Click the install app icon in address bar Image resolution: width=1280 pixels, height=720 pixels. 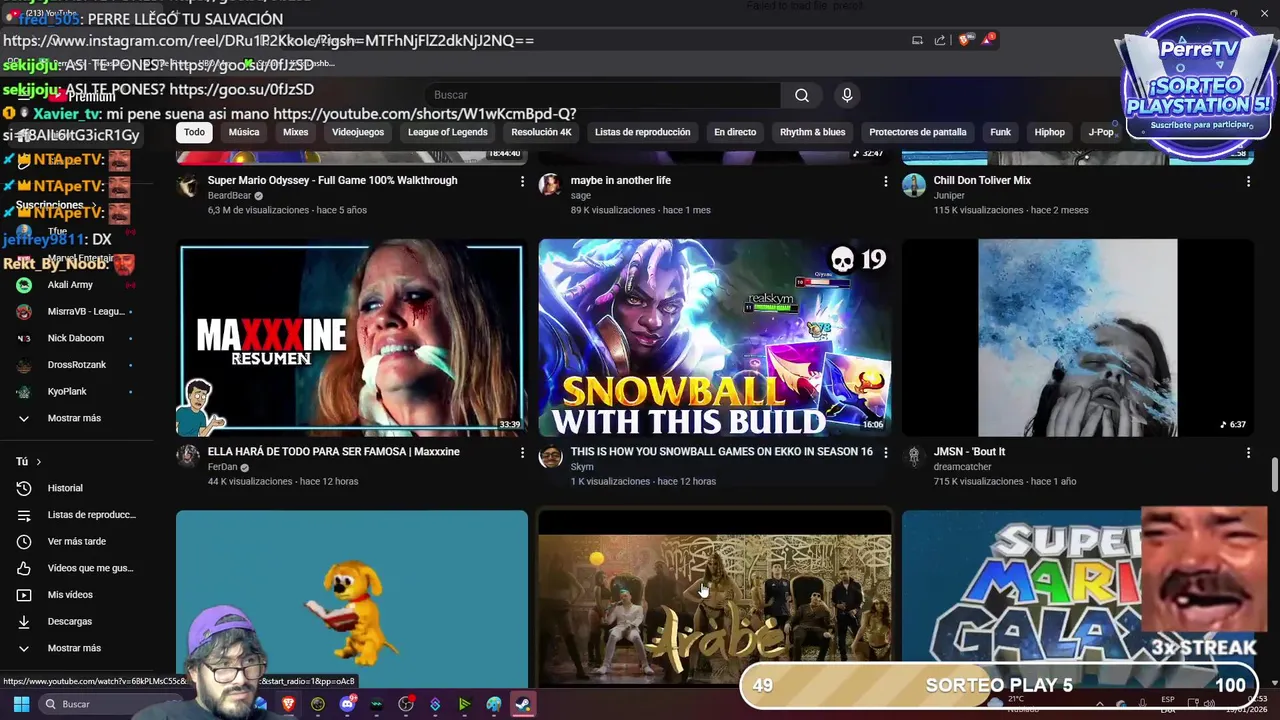tap(917, 40)
